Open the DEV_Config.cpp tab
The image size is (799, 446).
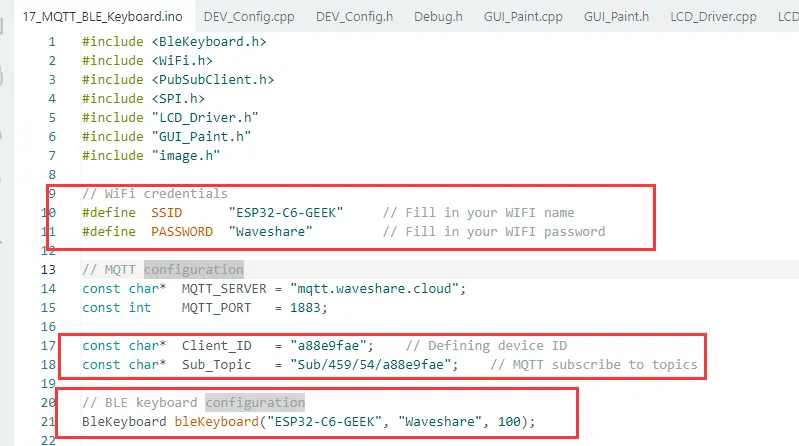coord(249,16)
